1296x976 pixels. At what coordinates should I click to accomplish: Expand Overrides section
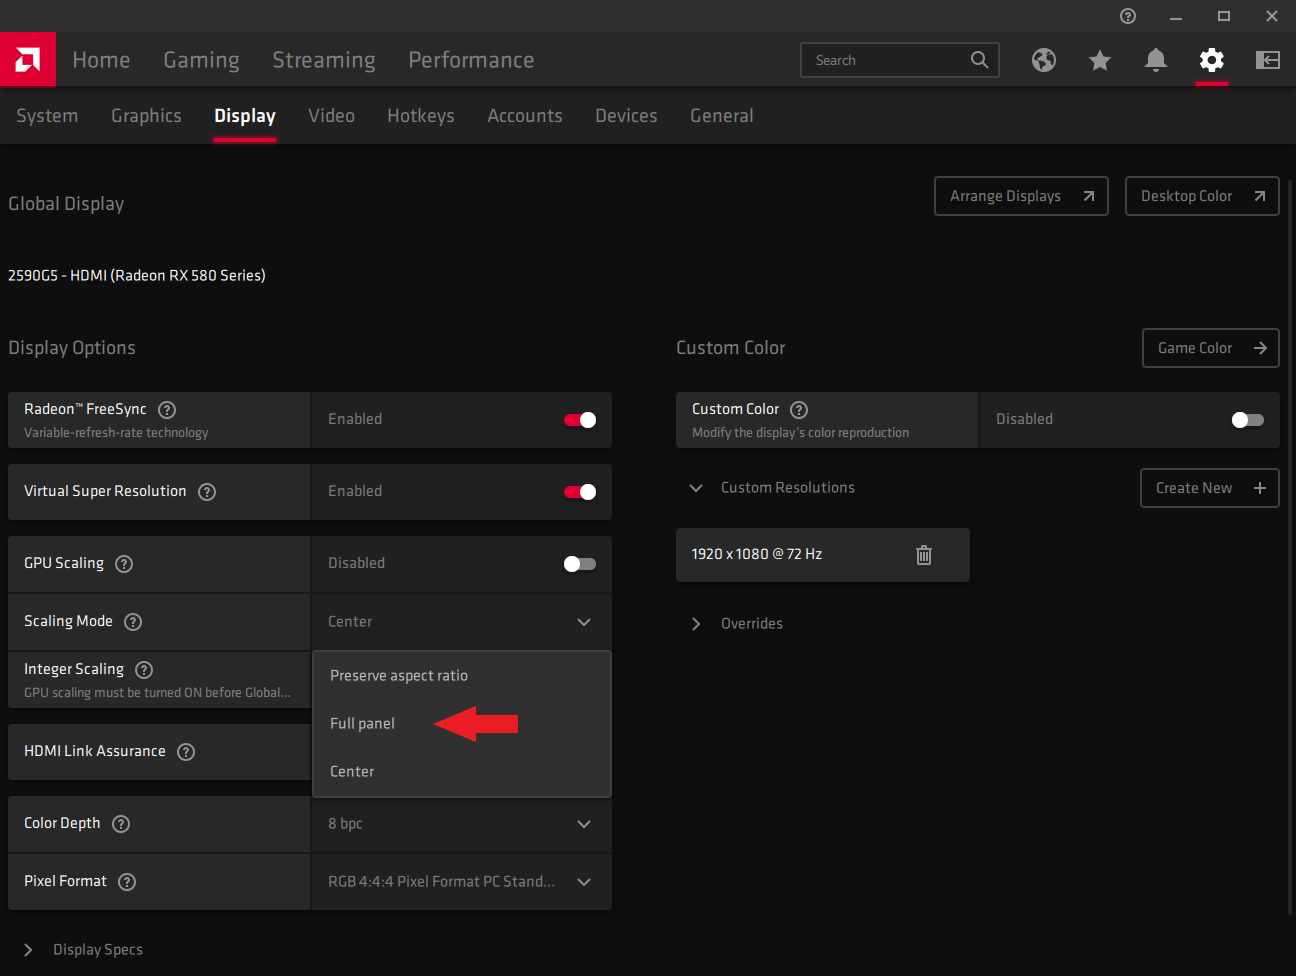696,623
